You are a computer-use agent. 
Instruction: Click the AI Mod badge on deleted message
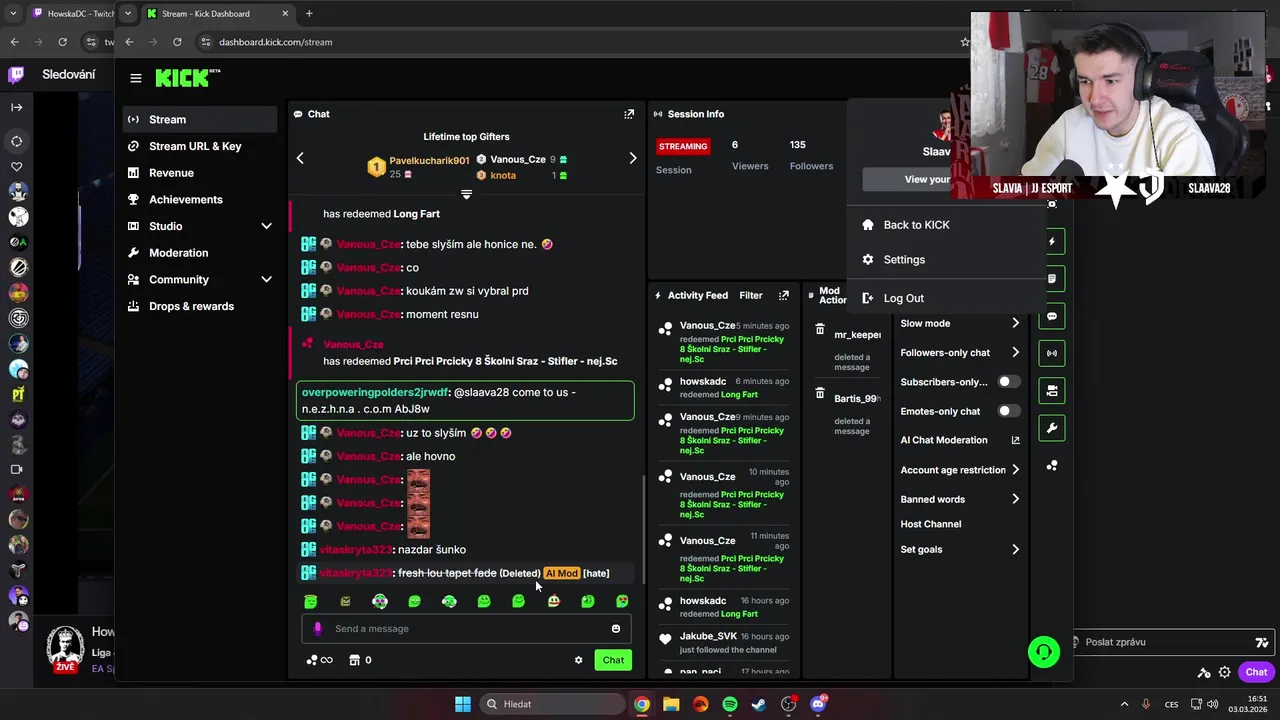pyautogui.click(x=562, y=573)
